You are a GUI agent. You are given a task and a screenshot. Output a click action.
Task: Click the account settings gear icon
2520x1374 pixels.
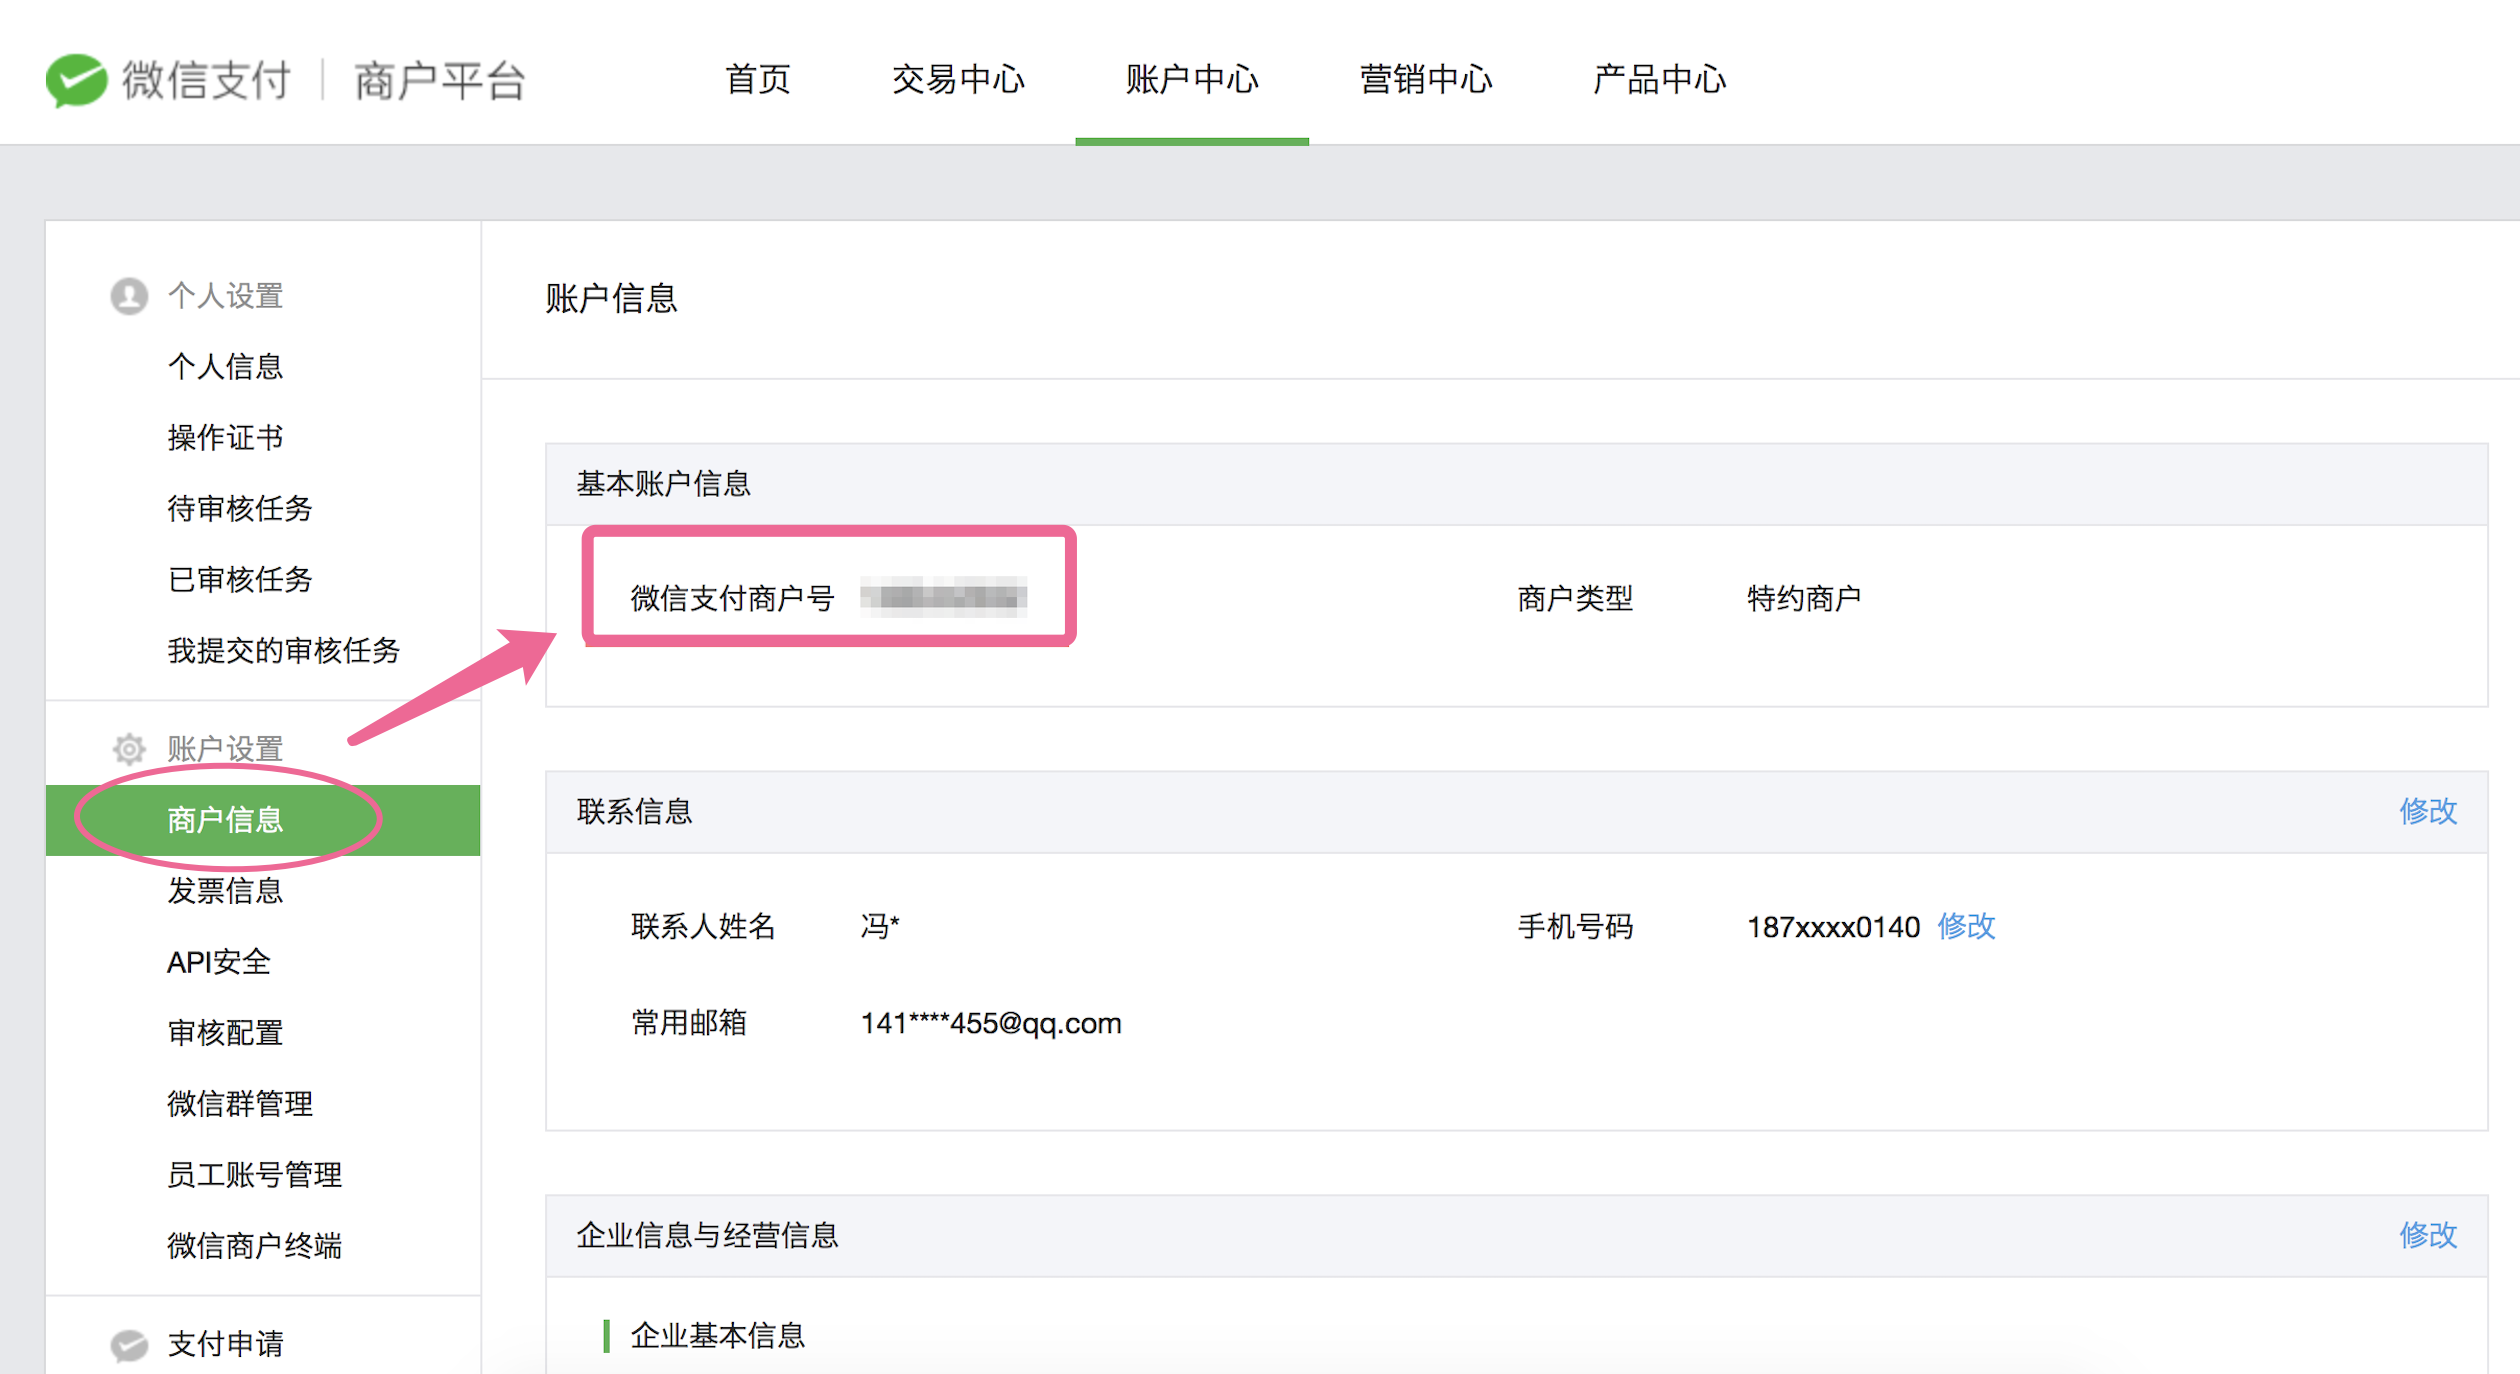coord(129,748)
